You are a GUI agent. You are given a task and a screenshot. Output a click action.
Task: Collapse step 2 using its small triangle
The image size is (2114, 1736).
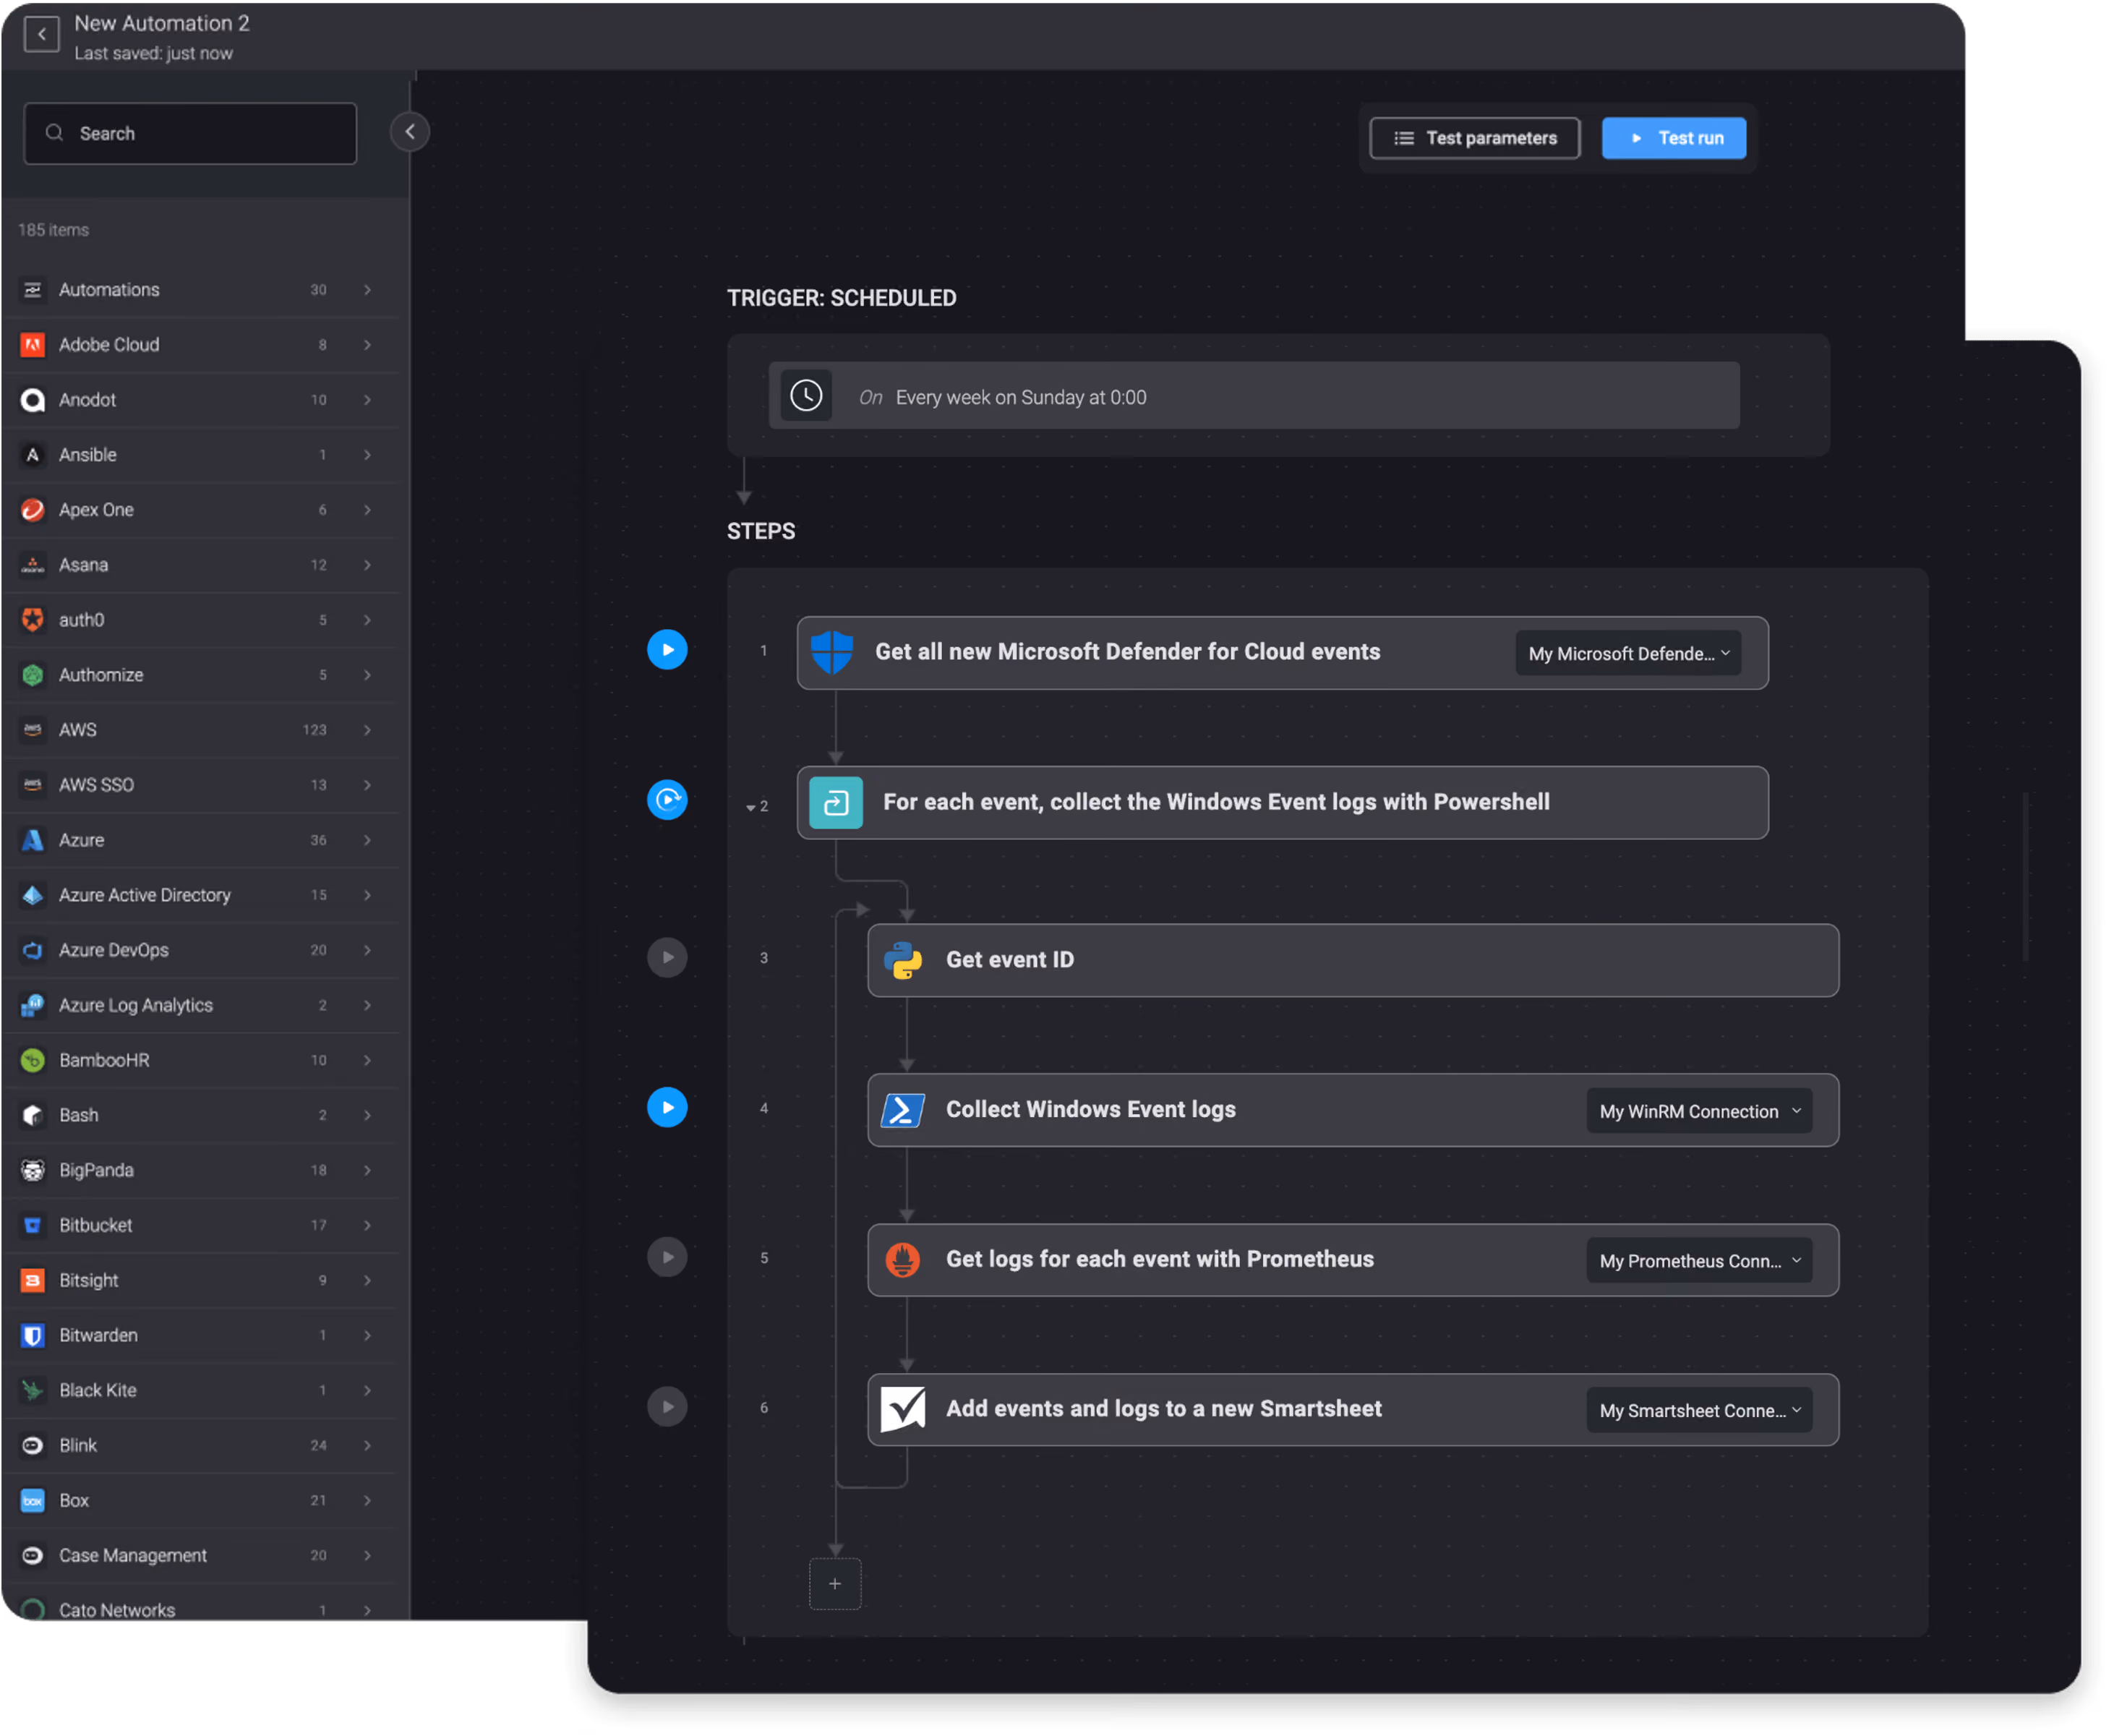pyautogui.click(x=751, y=808)
